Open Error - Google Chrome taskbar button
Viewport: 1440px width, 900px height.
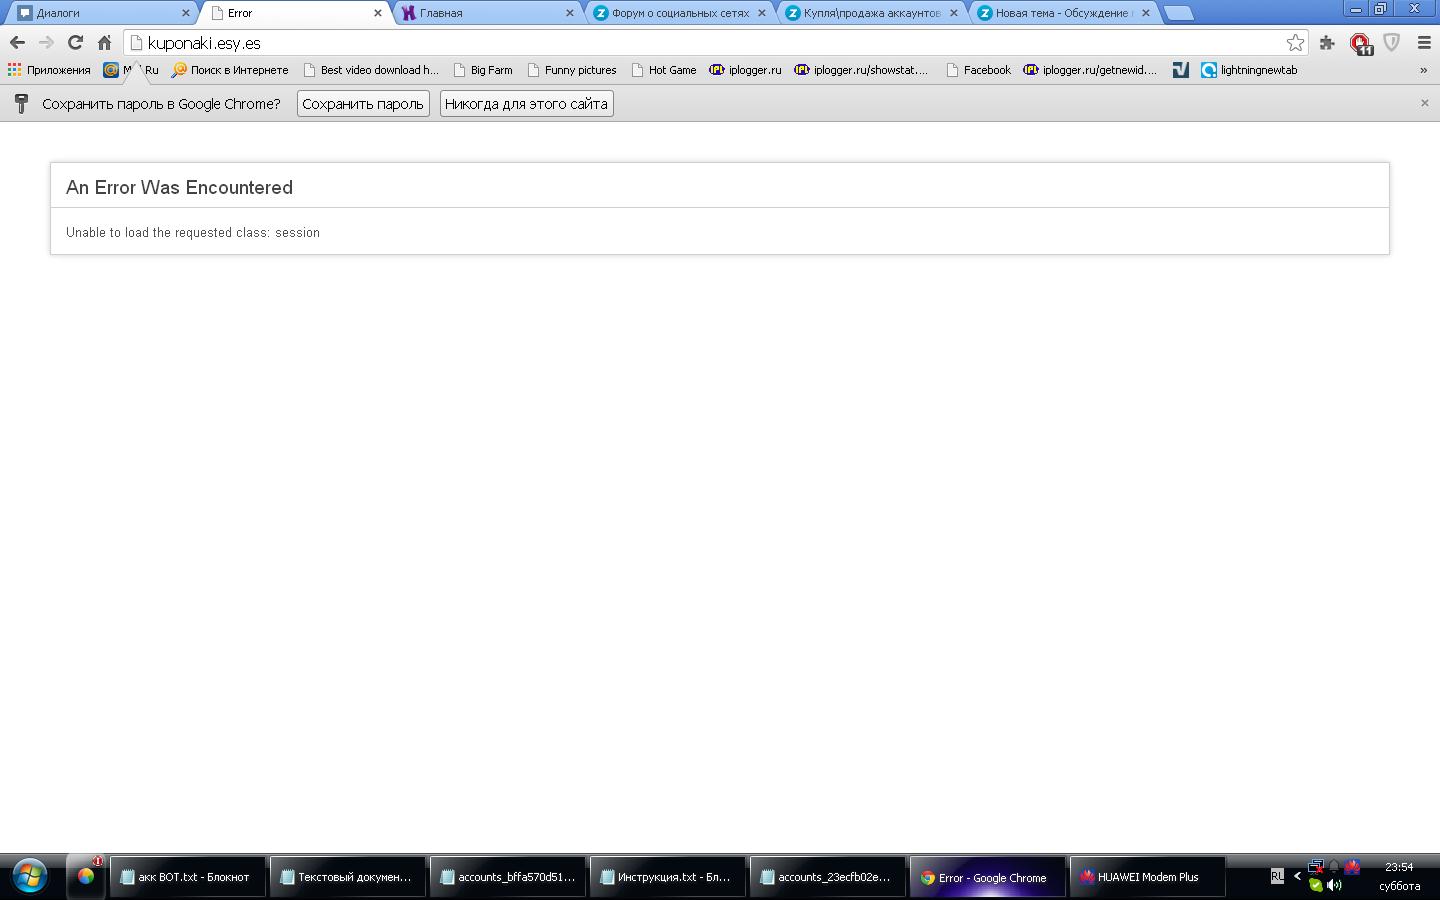(x=987, y=877)
